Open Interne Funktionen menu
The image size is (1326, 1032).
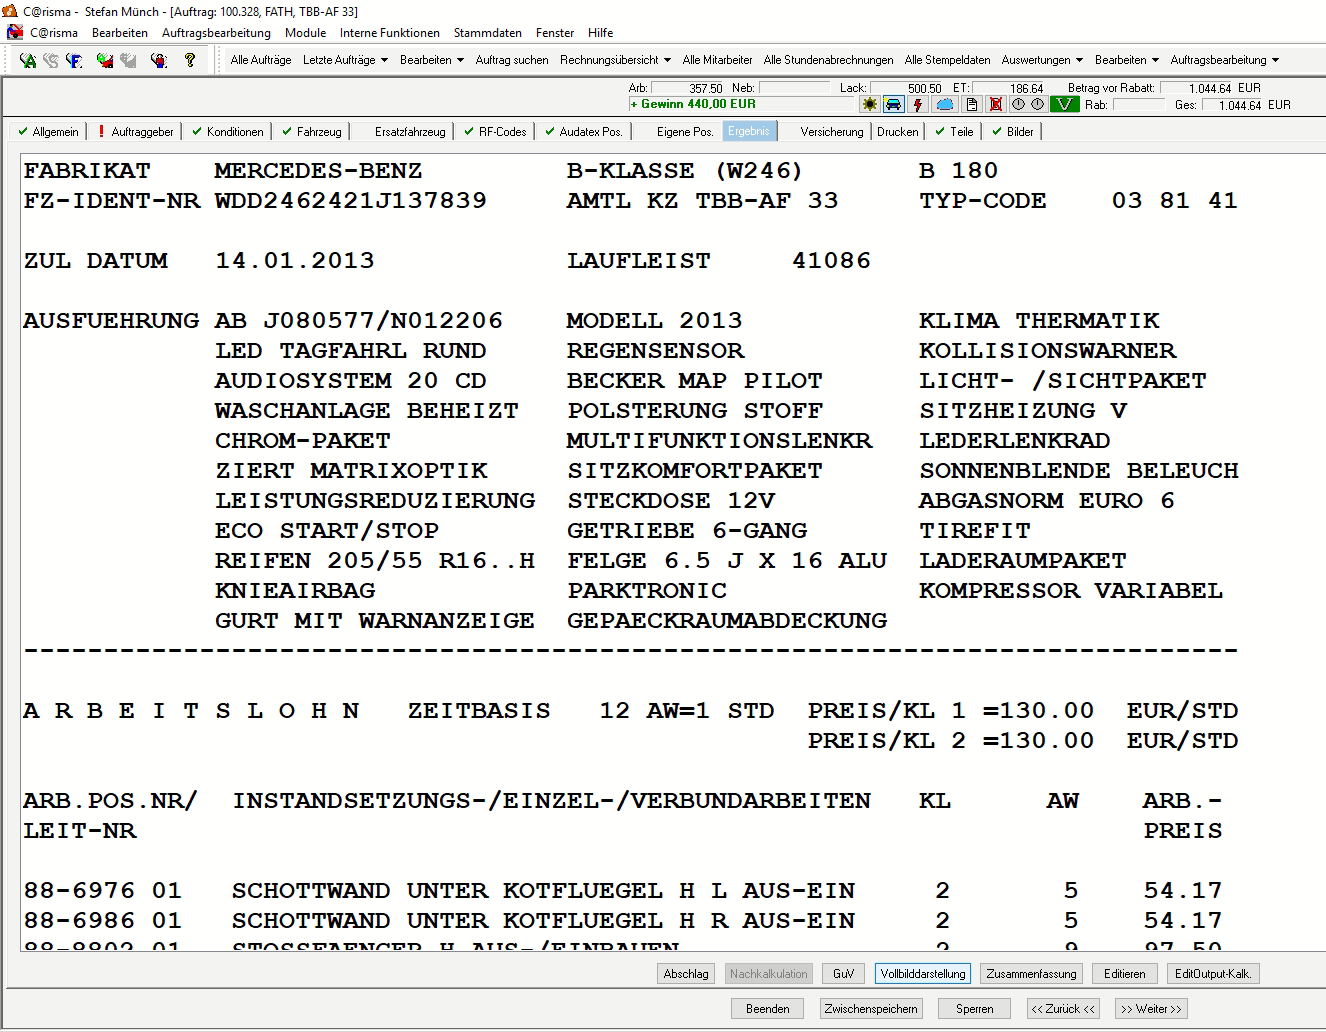(390, 33)
